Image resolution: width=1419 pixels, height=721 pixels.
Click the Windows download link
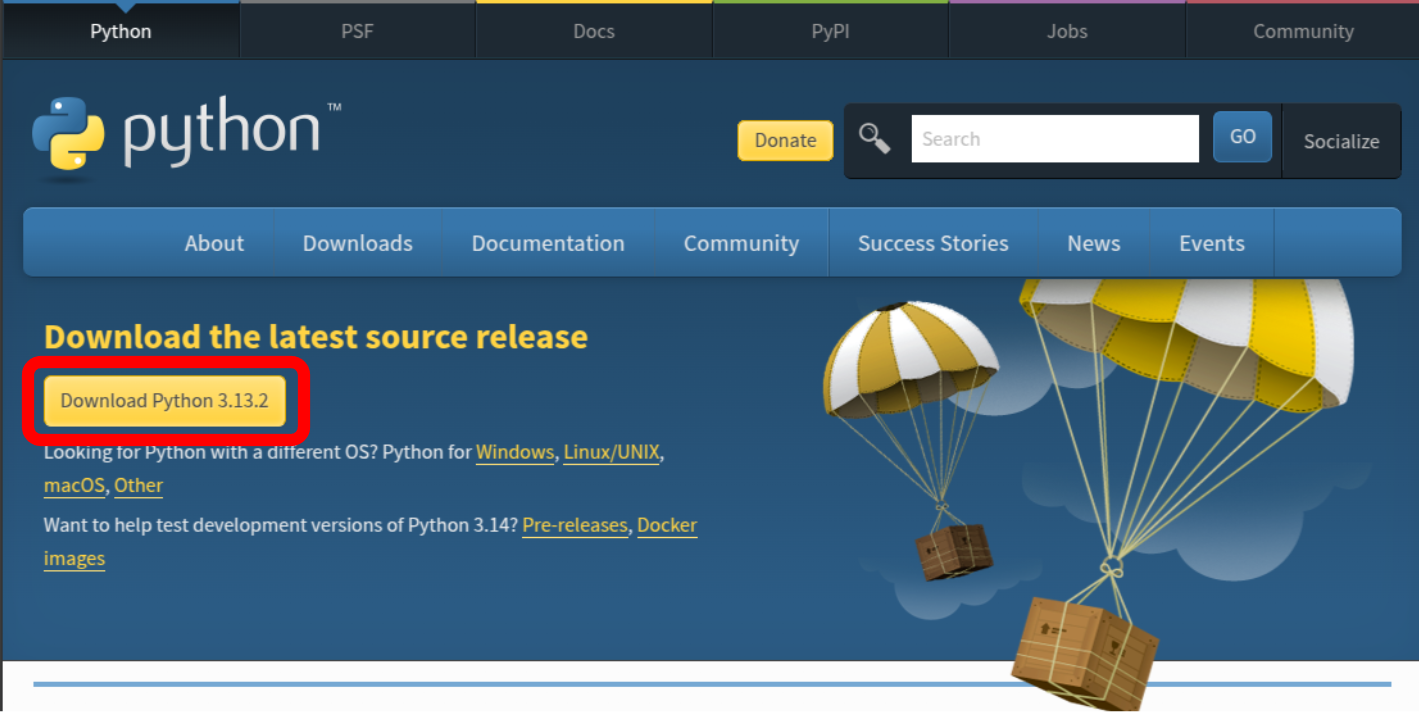tap(514, 452)
